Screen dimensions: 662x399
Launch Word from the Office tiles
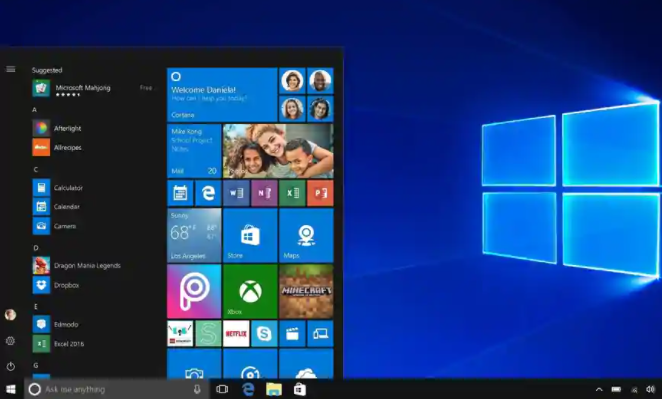pyautogui.click(x=236, y=193)
